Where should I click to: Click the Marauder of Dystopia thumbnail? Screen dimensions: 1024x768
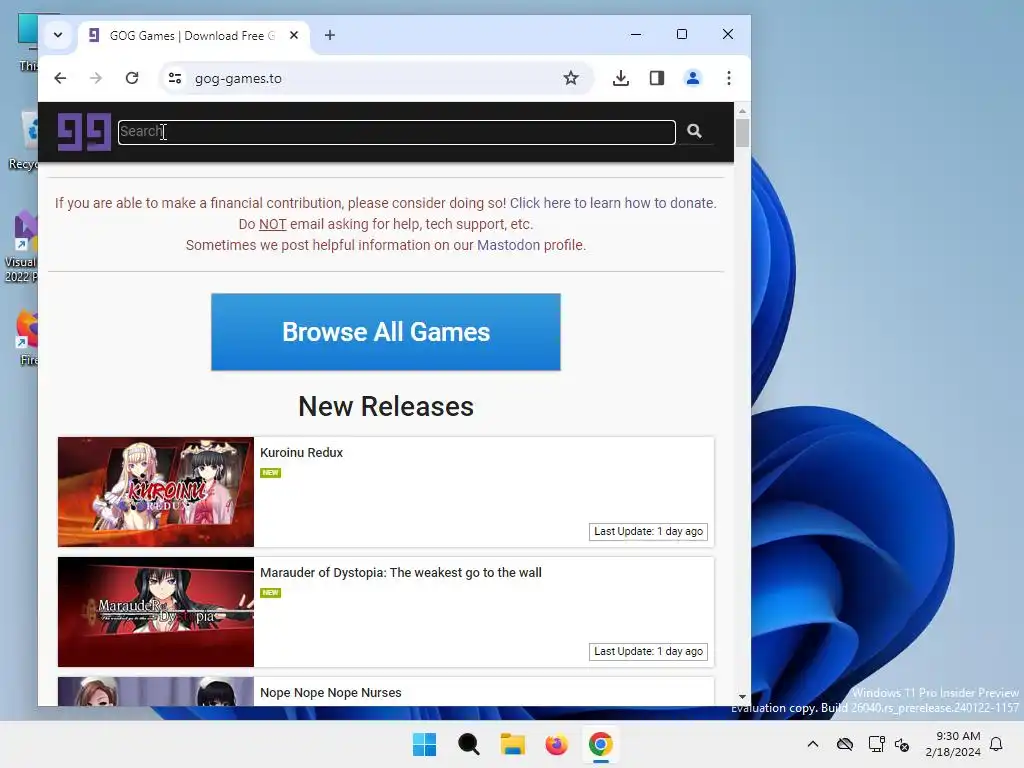(x=156, y=612)
